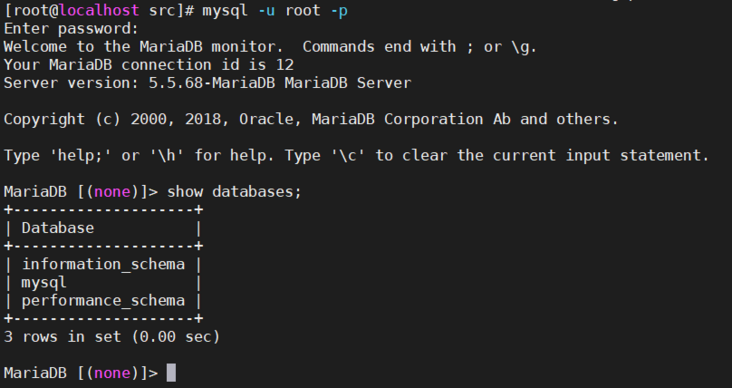Image resolution: width=732 pixels, height=388 pixels.
Task: Select the mysql database row
Action: point(103,282)
